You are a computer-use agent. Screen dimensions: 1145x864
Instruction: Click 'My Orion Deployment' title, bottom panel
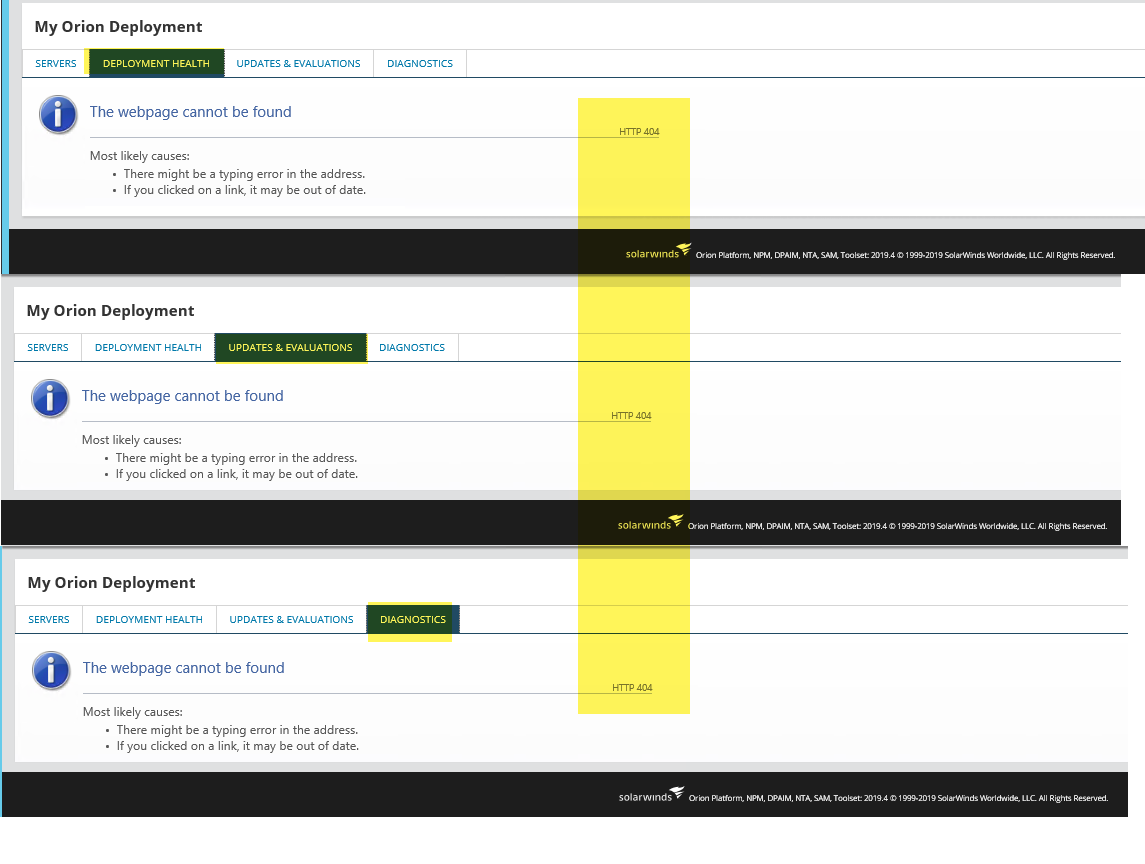112,583
